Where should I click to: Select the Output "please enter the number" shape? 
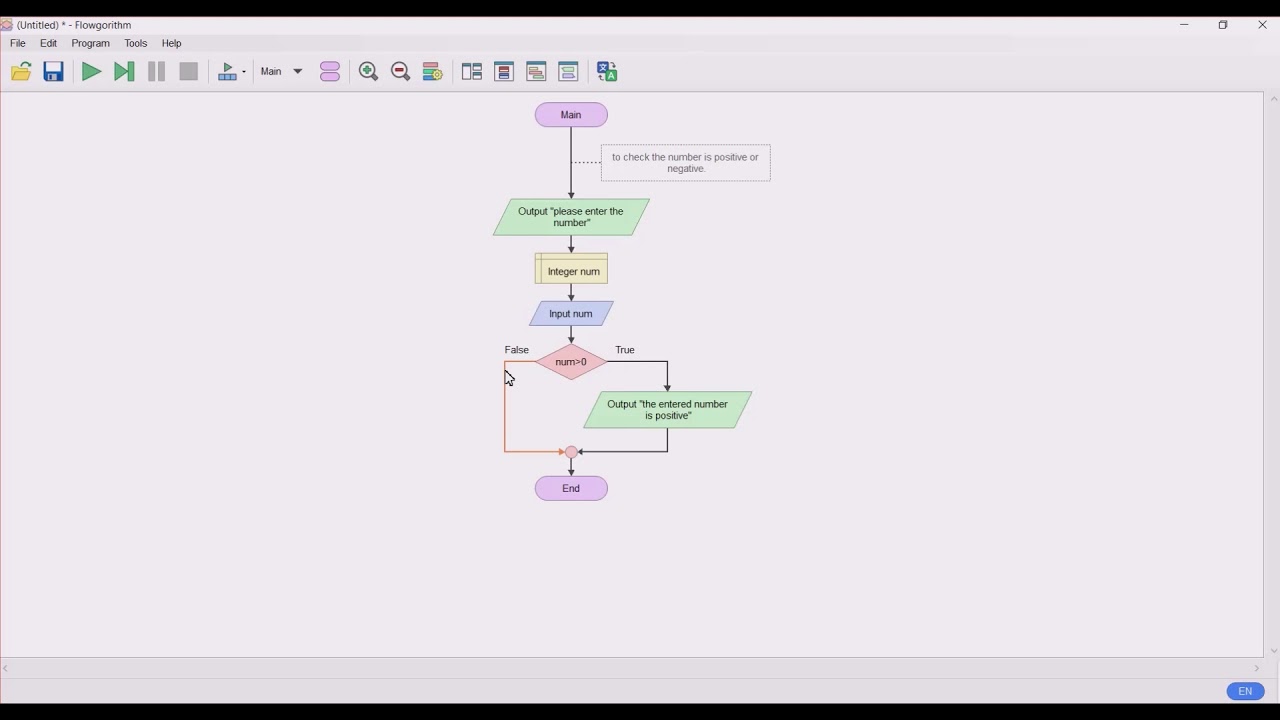click(x=571, y=217)
